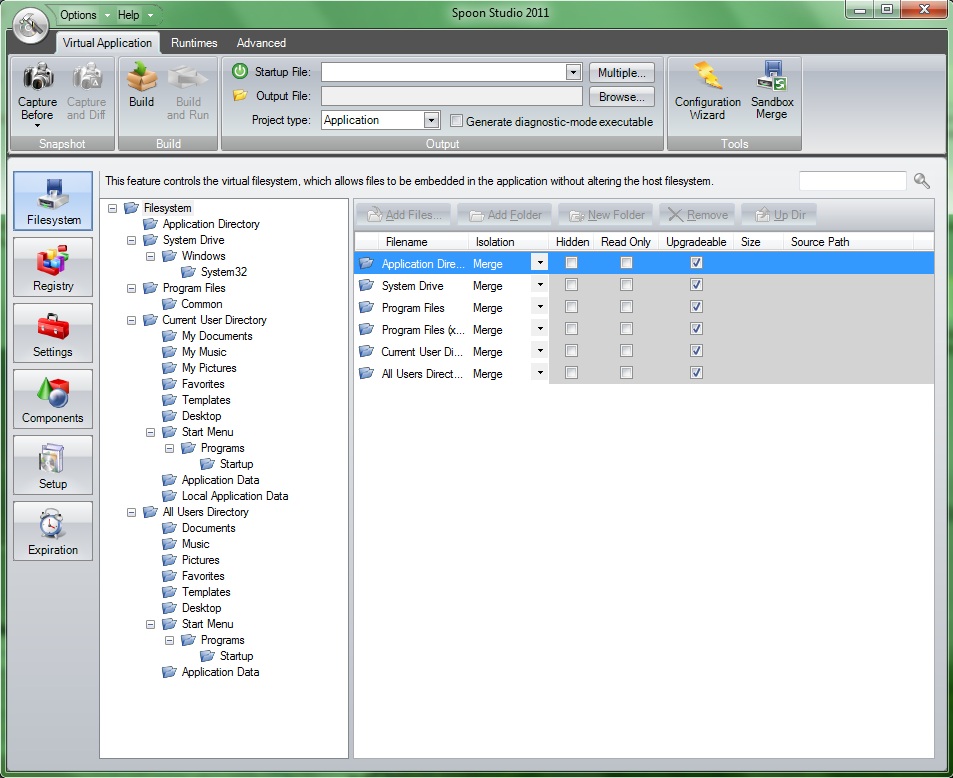
Task: Open the Options menu
Action: pyautogui.click(x=84, y=15)
